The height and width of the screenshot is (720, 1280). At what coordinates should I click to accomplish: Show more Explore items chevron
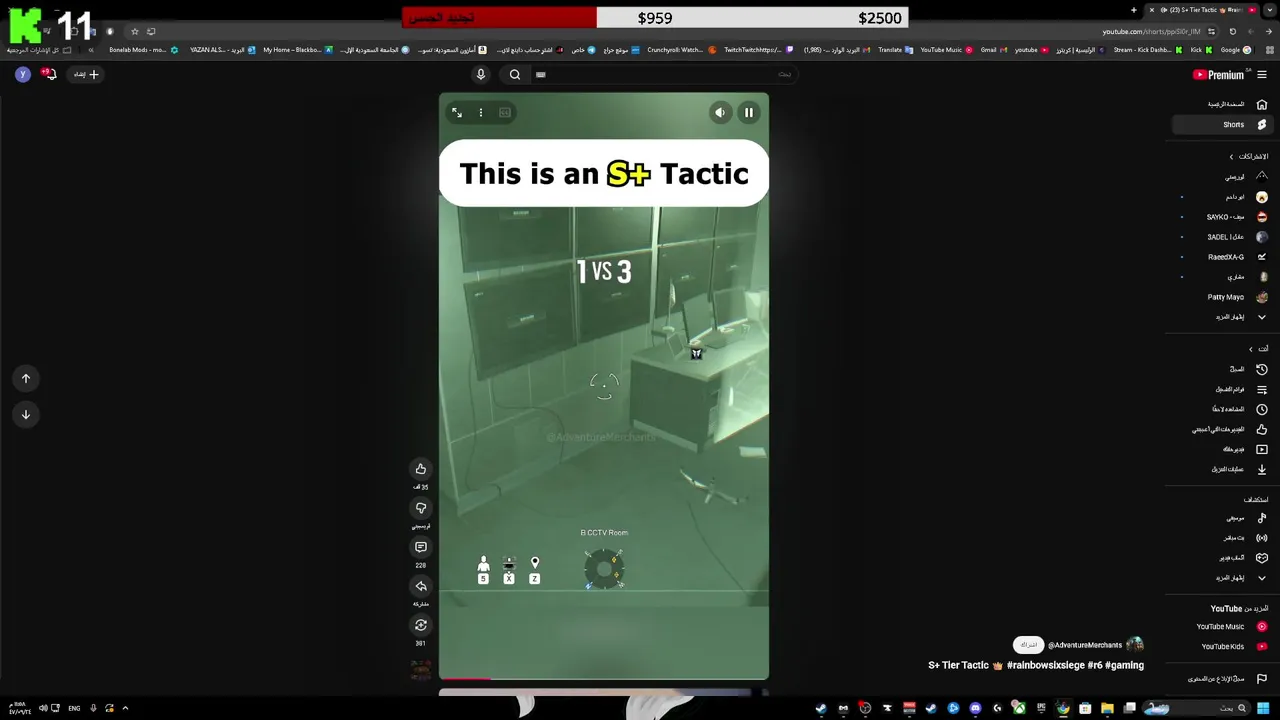point(1261,578)
